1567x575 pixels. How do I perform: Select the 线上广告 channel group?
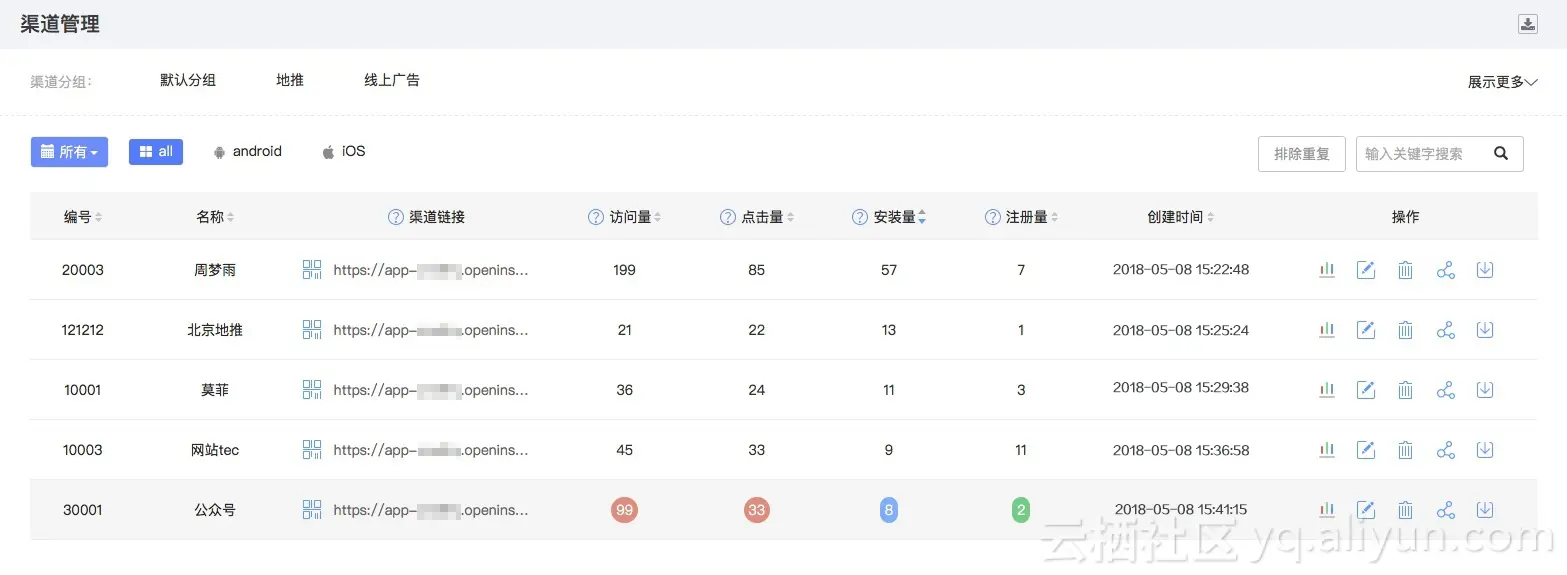(x=392, y=80)
